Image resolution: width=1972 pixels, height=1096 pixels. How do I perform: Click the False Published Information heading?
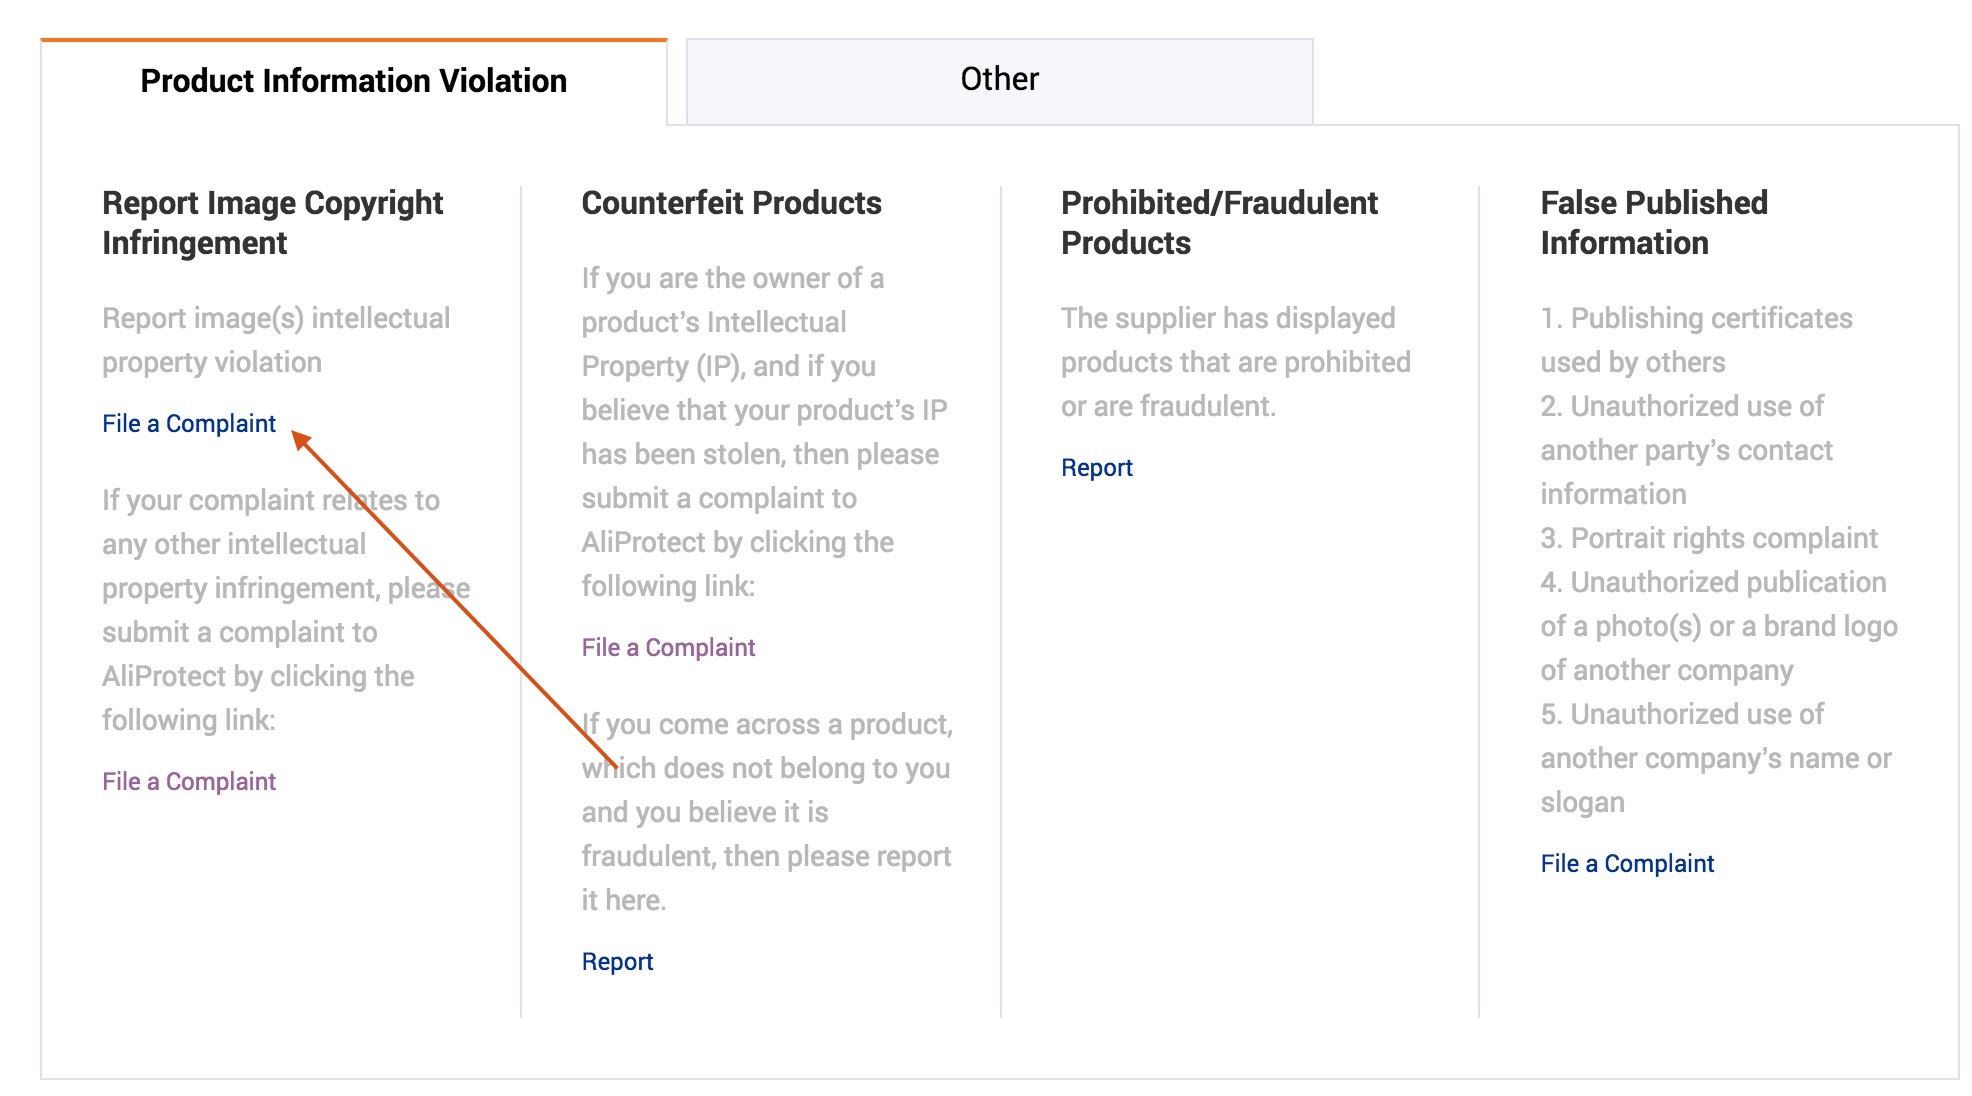1653,223
